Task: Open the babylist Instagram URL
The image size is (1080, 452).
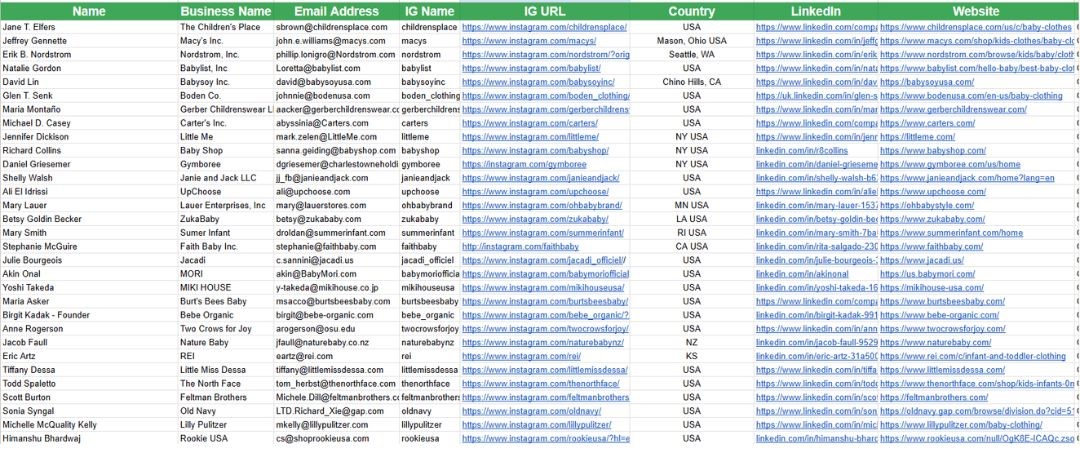Action: coord(531,68)
